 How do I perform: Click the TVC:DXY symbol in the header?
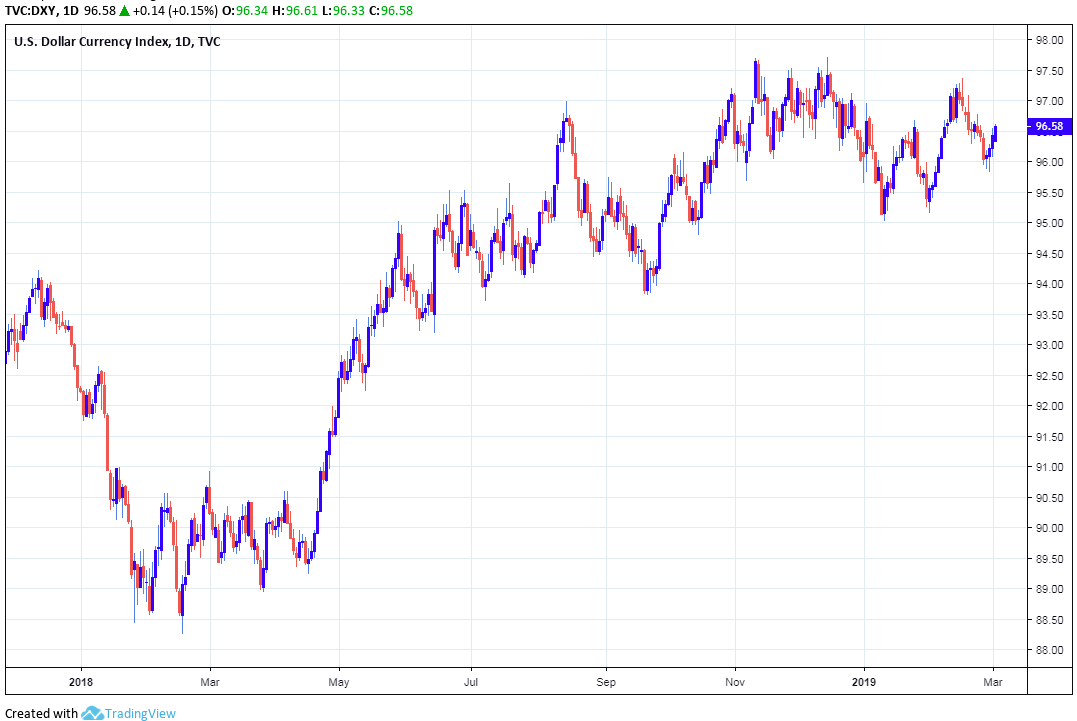[x=27, y=11]
